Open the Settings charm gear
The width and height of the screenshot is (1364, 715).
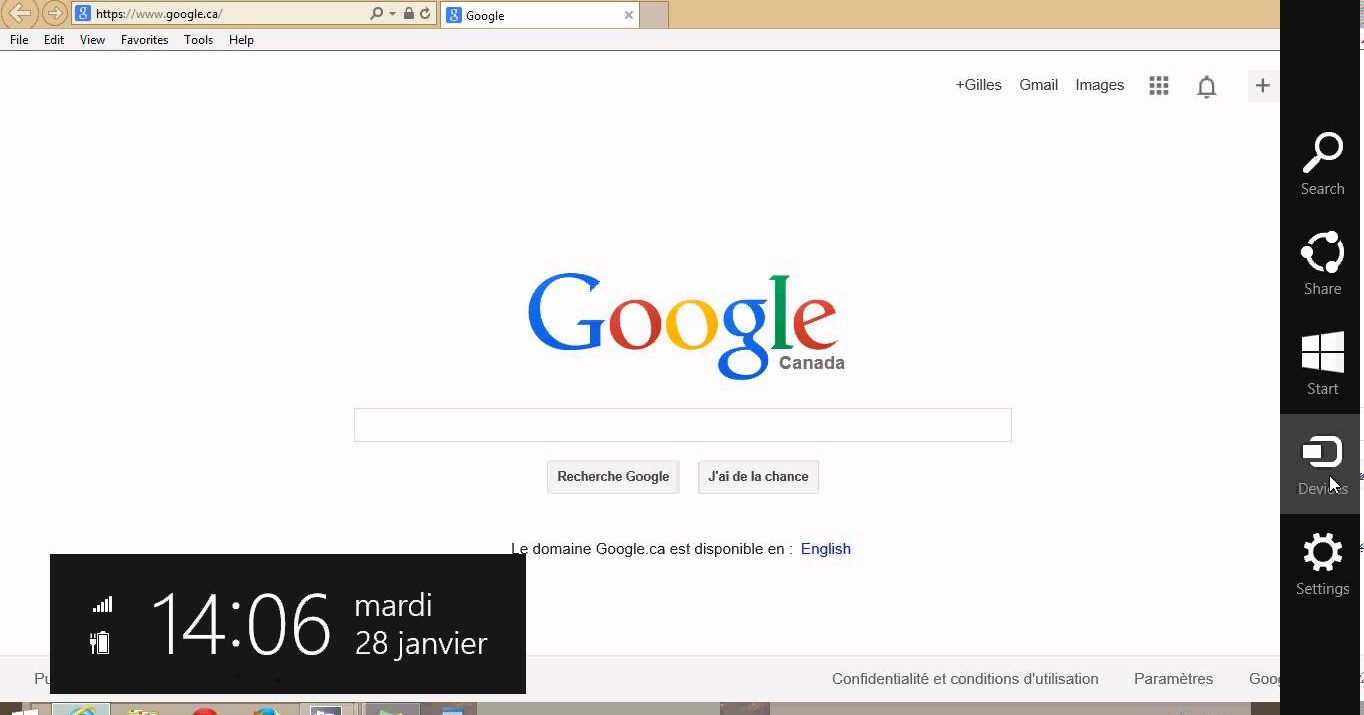coord(1322,555)
